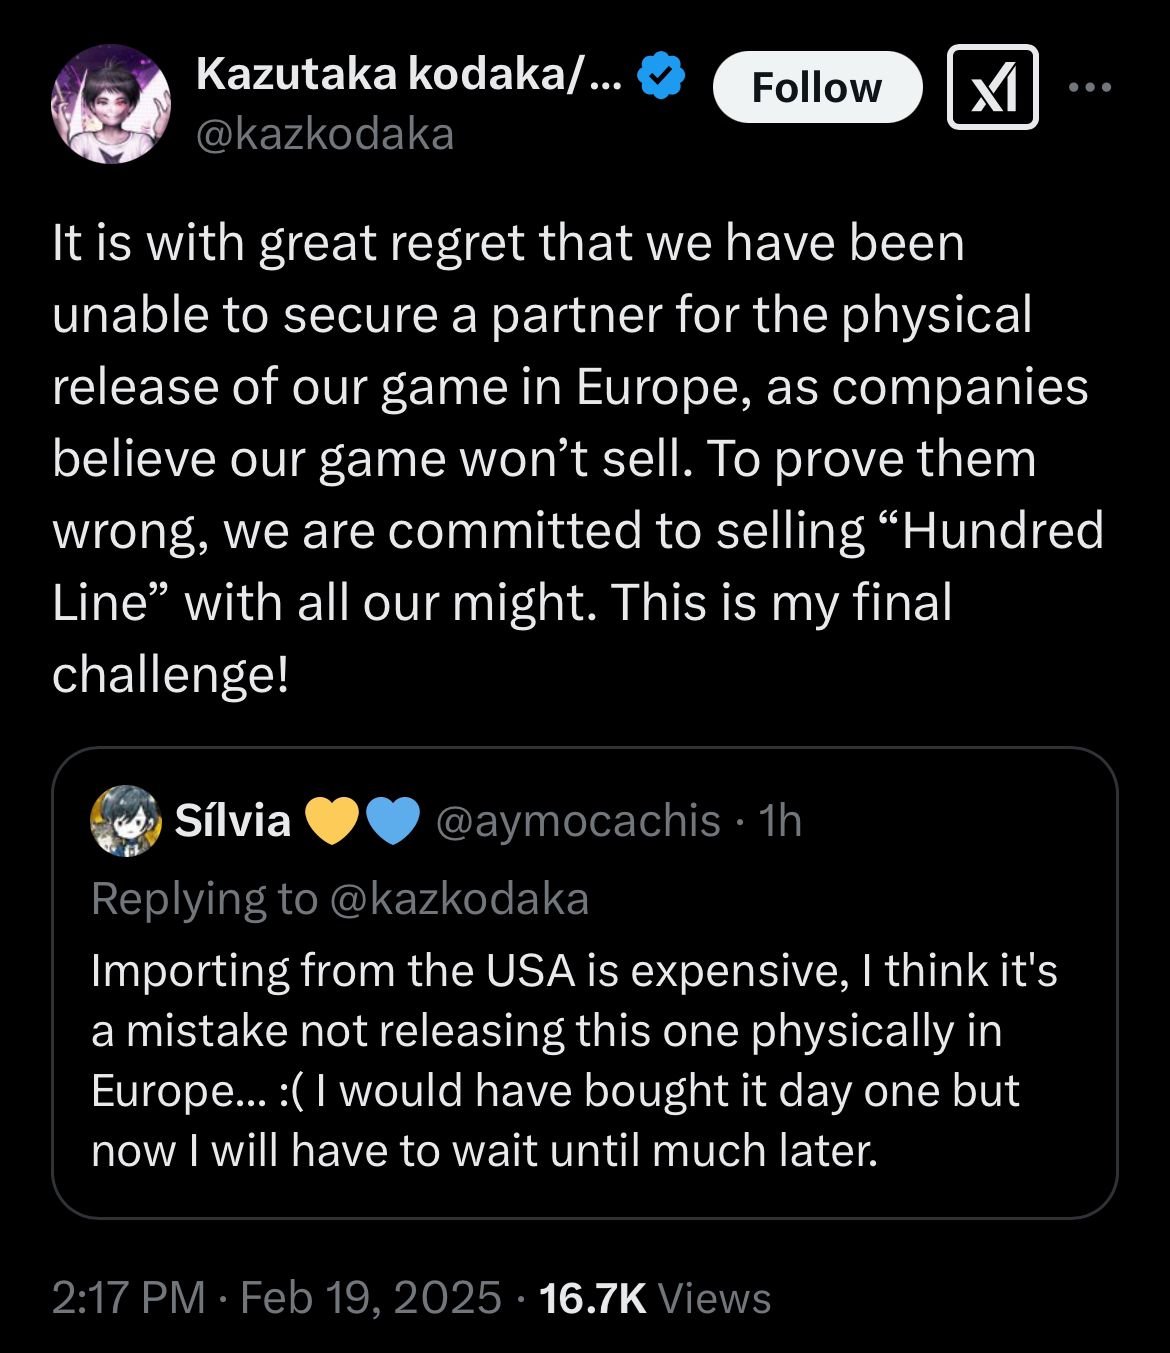Open the @kazkodaka handle under the name
Screen dimensions: 1170x1353
coord(325,134)
